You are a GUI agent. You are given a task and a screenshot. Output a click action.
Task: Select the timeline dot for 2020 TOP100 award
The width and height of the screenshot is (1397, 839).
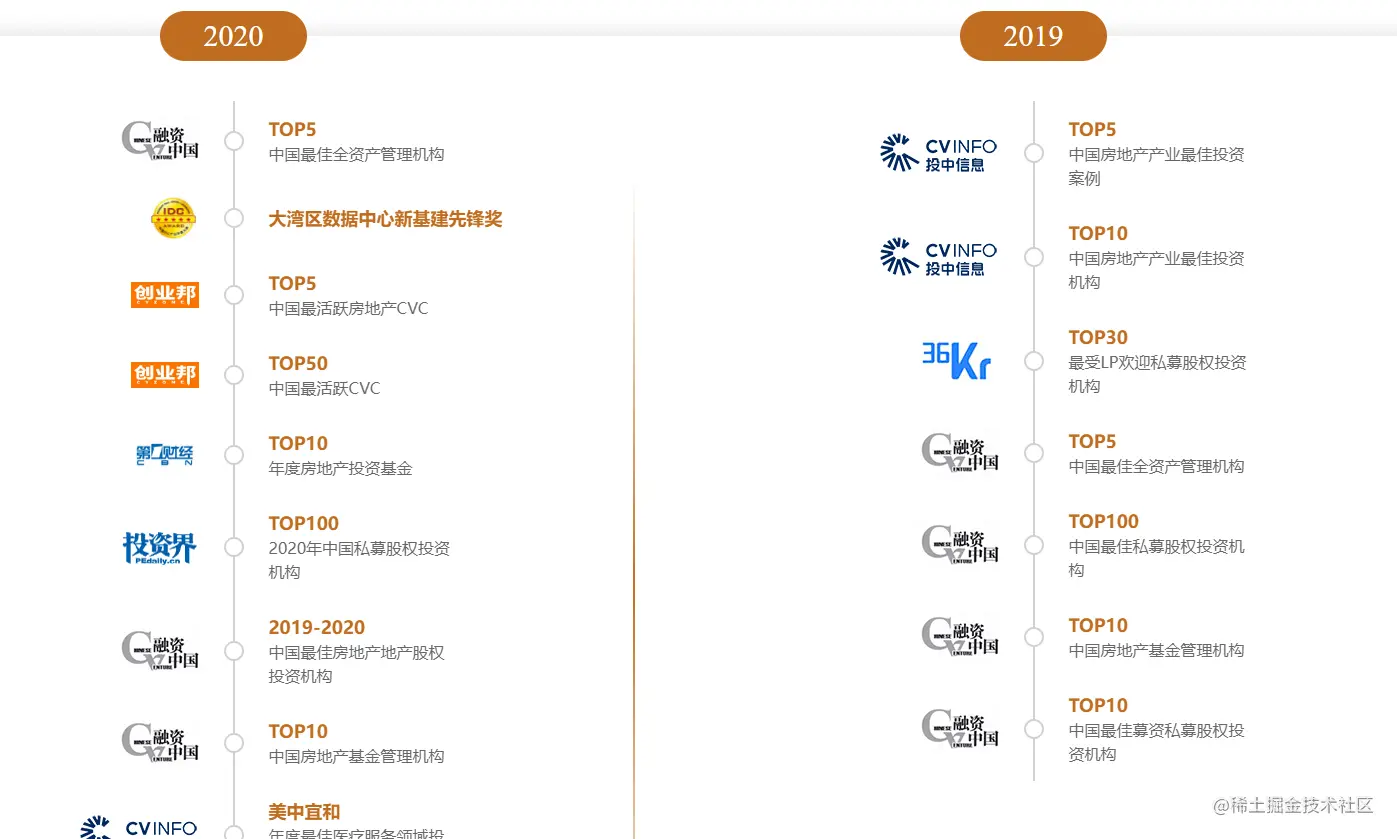tap(234, 547)
